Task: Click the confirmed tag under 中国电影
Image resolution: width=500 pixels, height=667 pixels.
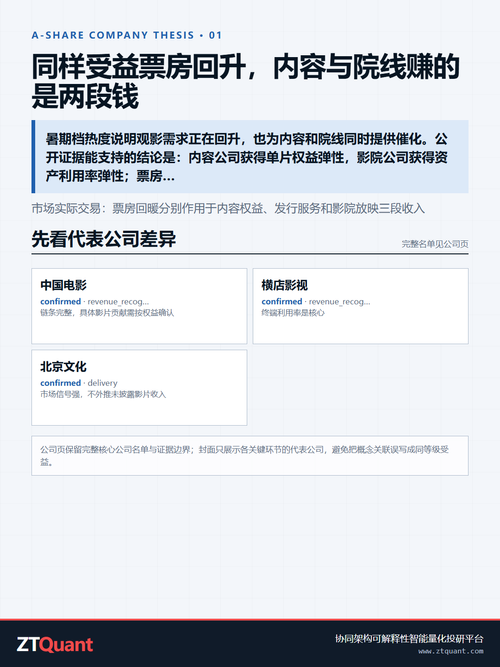Action: (x=60, y=301)
